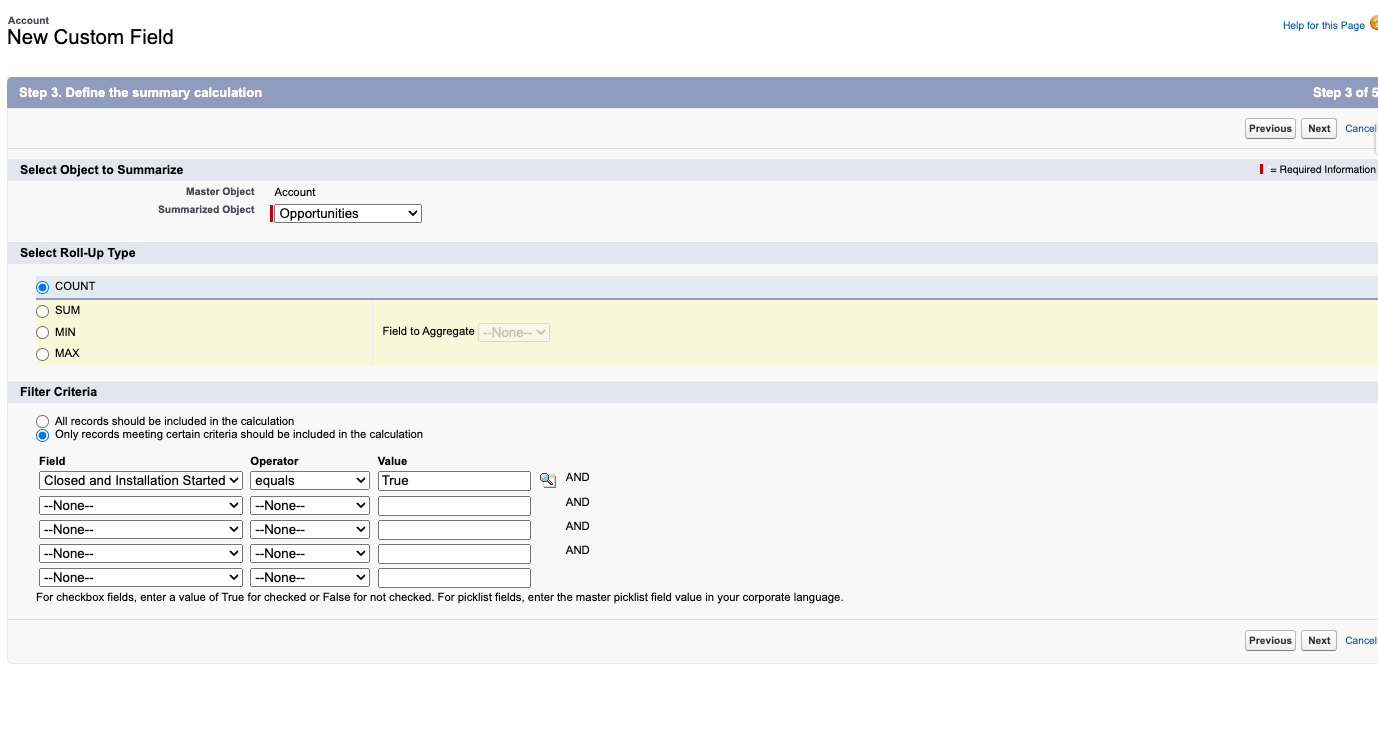
Task: Click the bottom Next button
Action: [x=1319, y=640]
